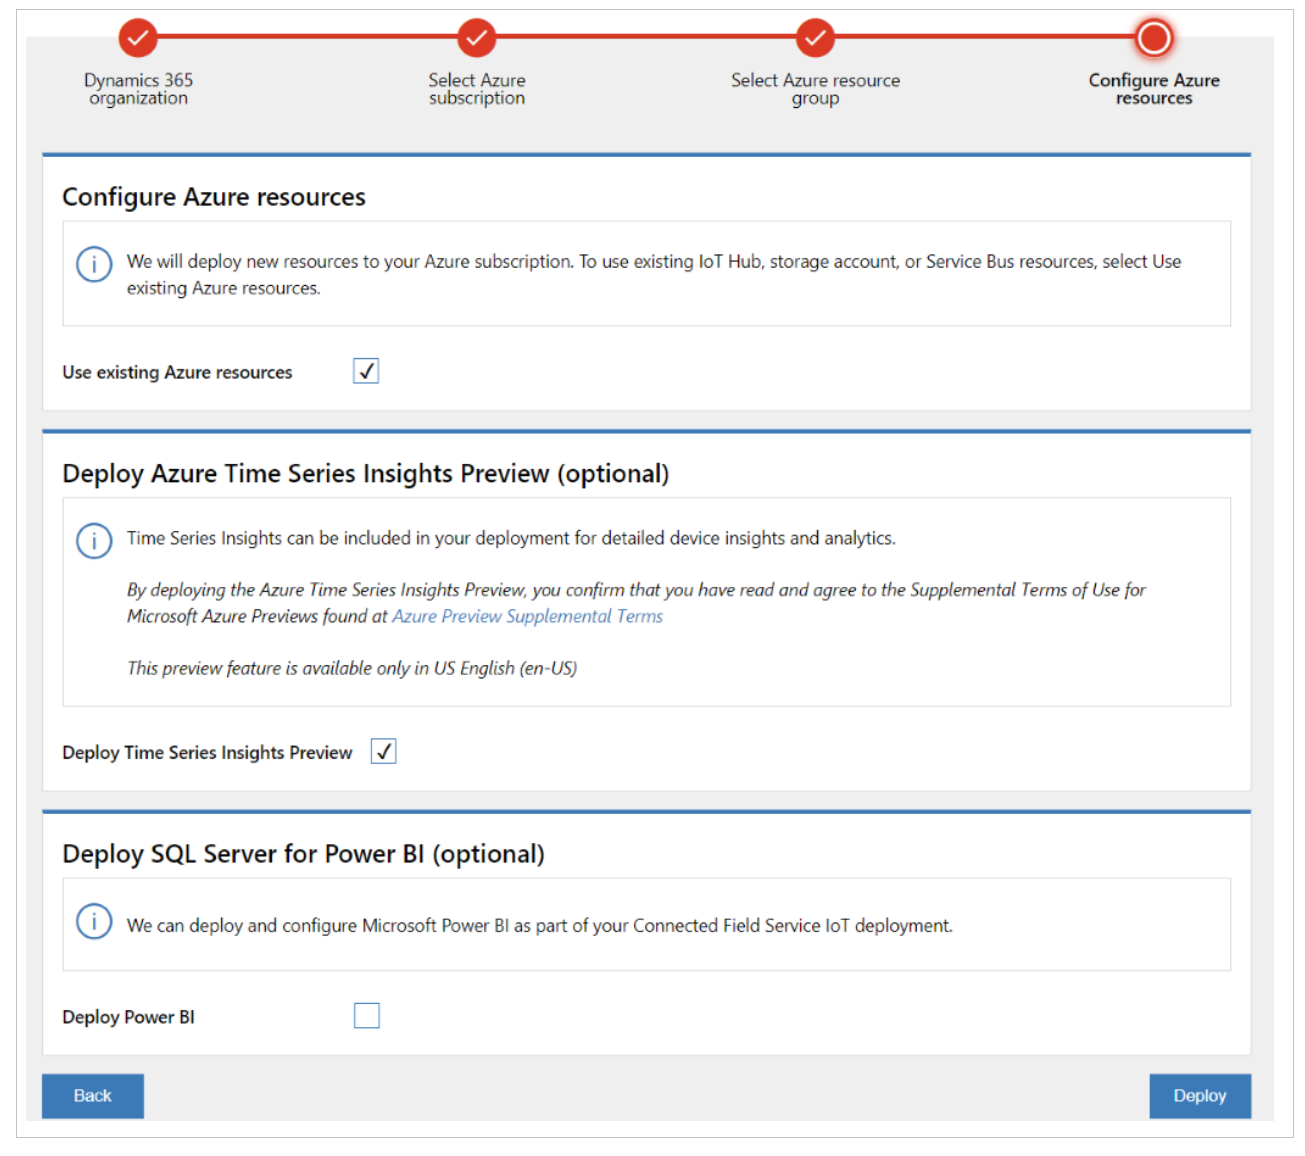Enable the Deploy Power BI checkbox
The height and width of the screenshot is (1156, 1305).
point(367,1016)
